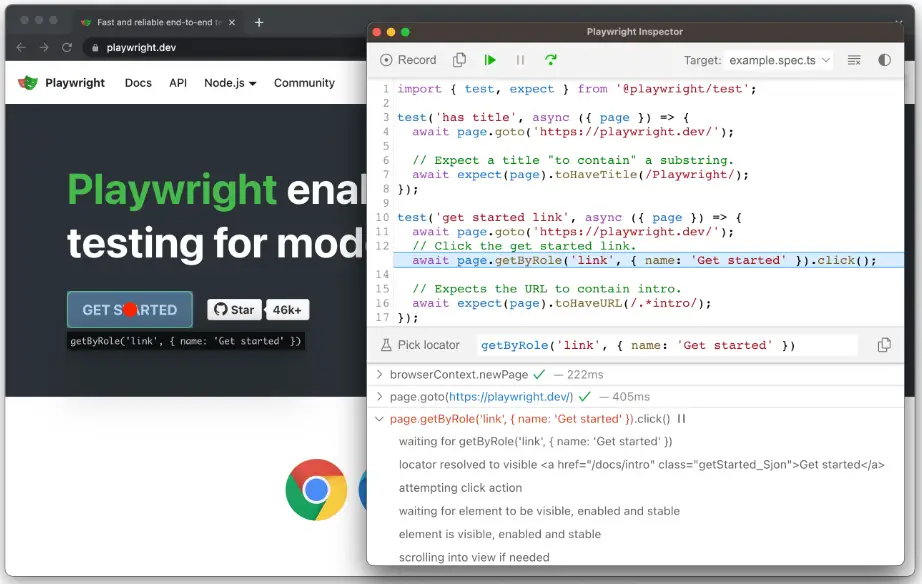Step over using the green arrow icon
This screenshot has width=922, height=584.
(551, 60)
